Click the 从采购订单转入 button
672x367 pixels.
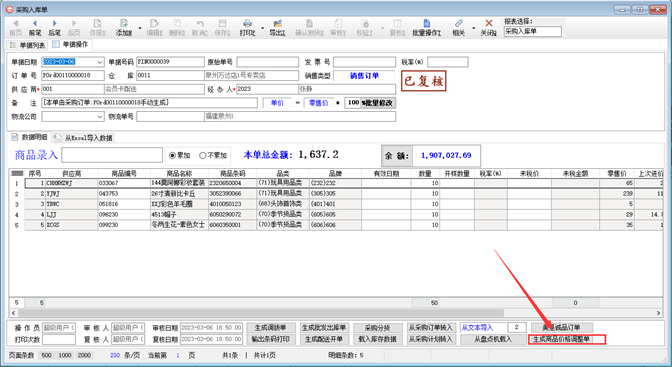431,328
